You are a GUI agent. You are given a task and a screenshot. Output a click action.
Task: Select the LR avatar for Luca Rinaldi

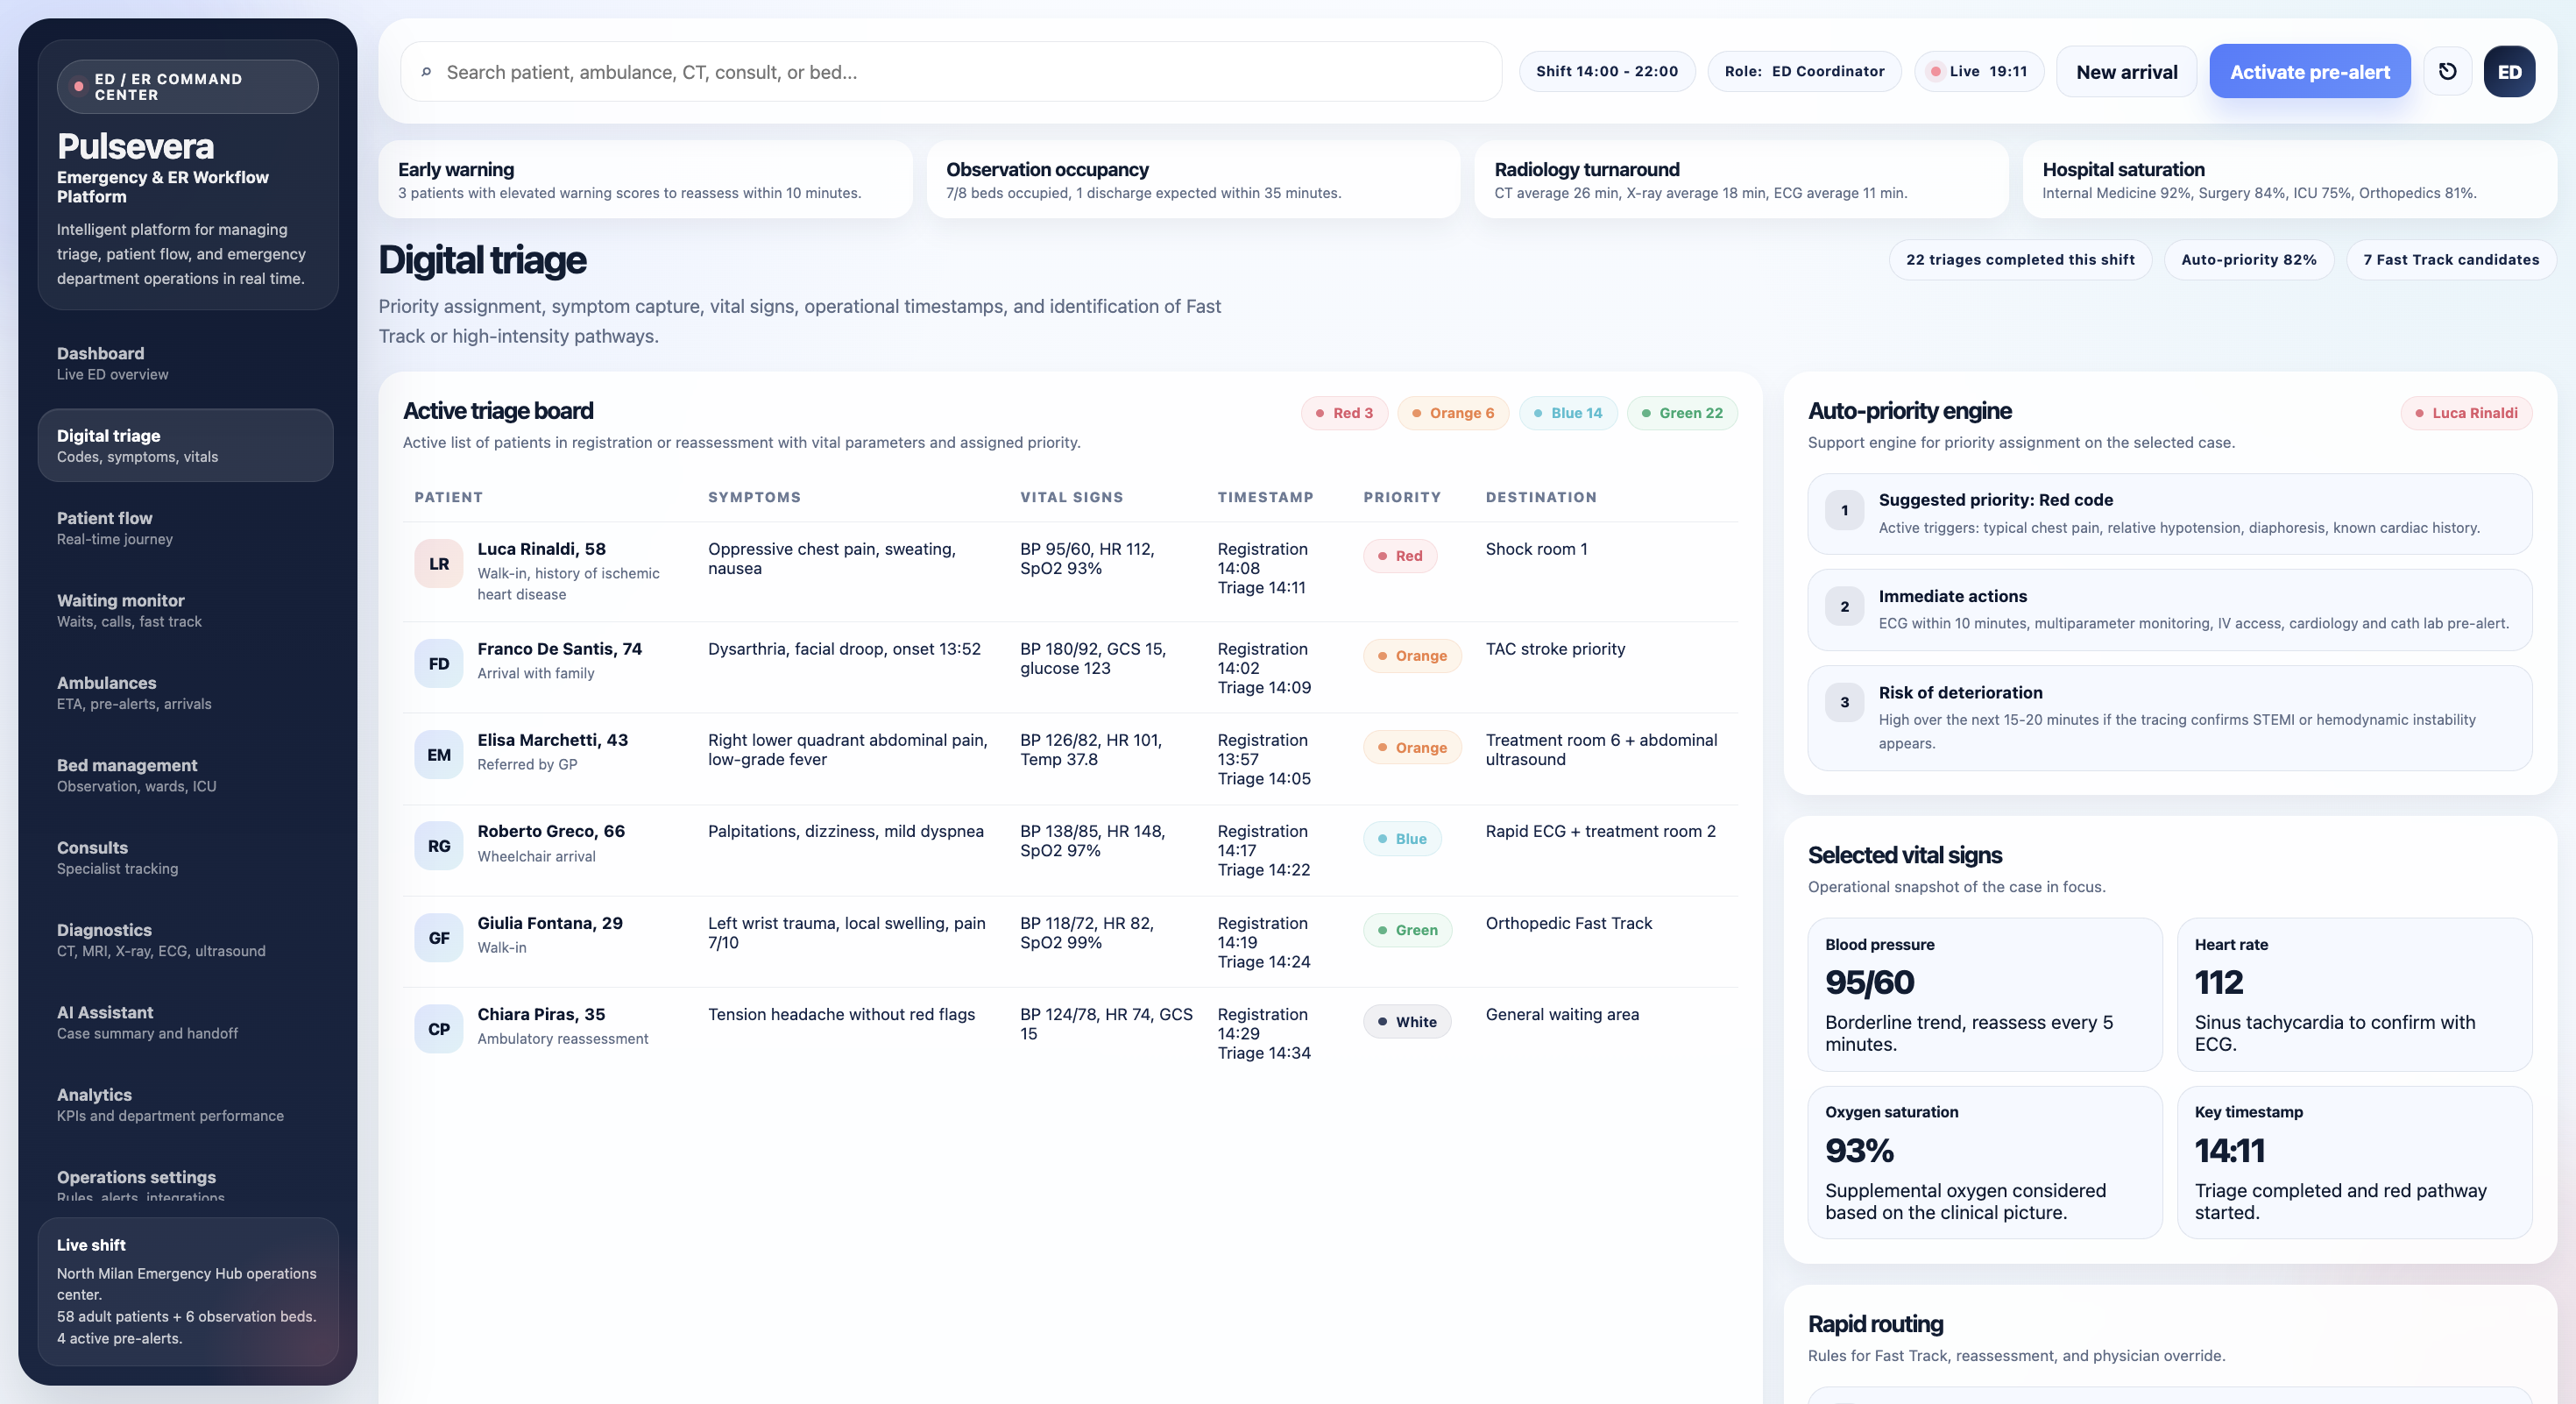[439, 563]
